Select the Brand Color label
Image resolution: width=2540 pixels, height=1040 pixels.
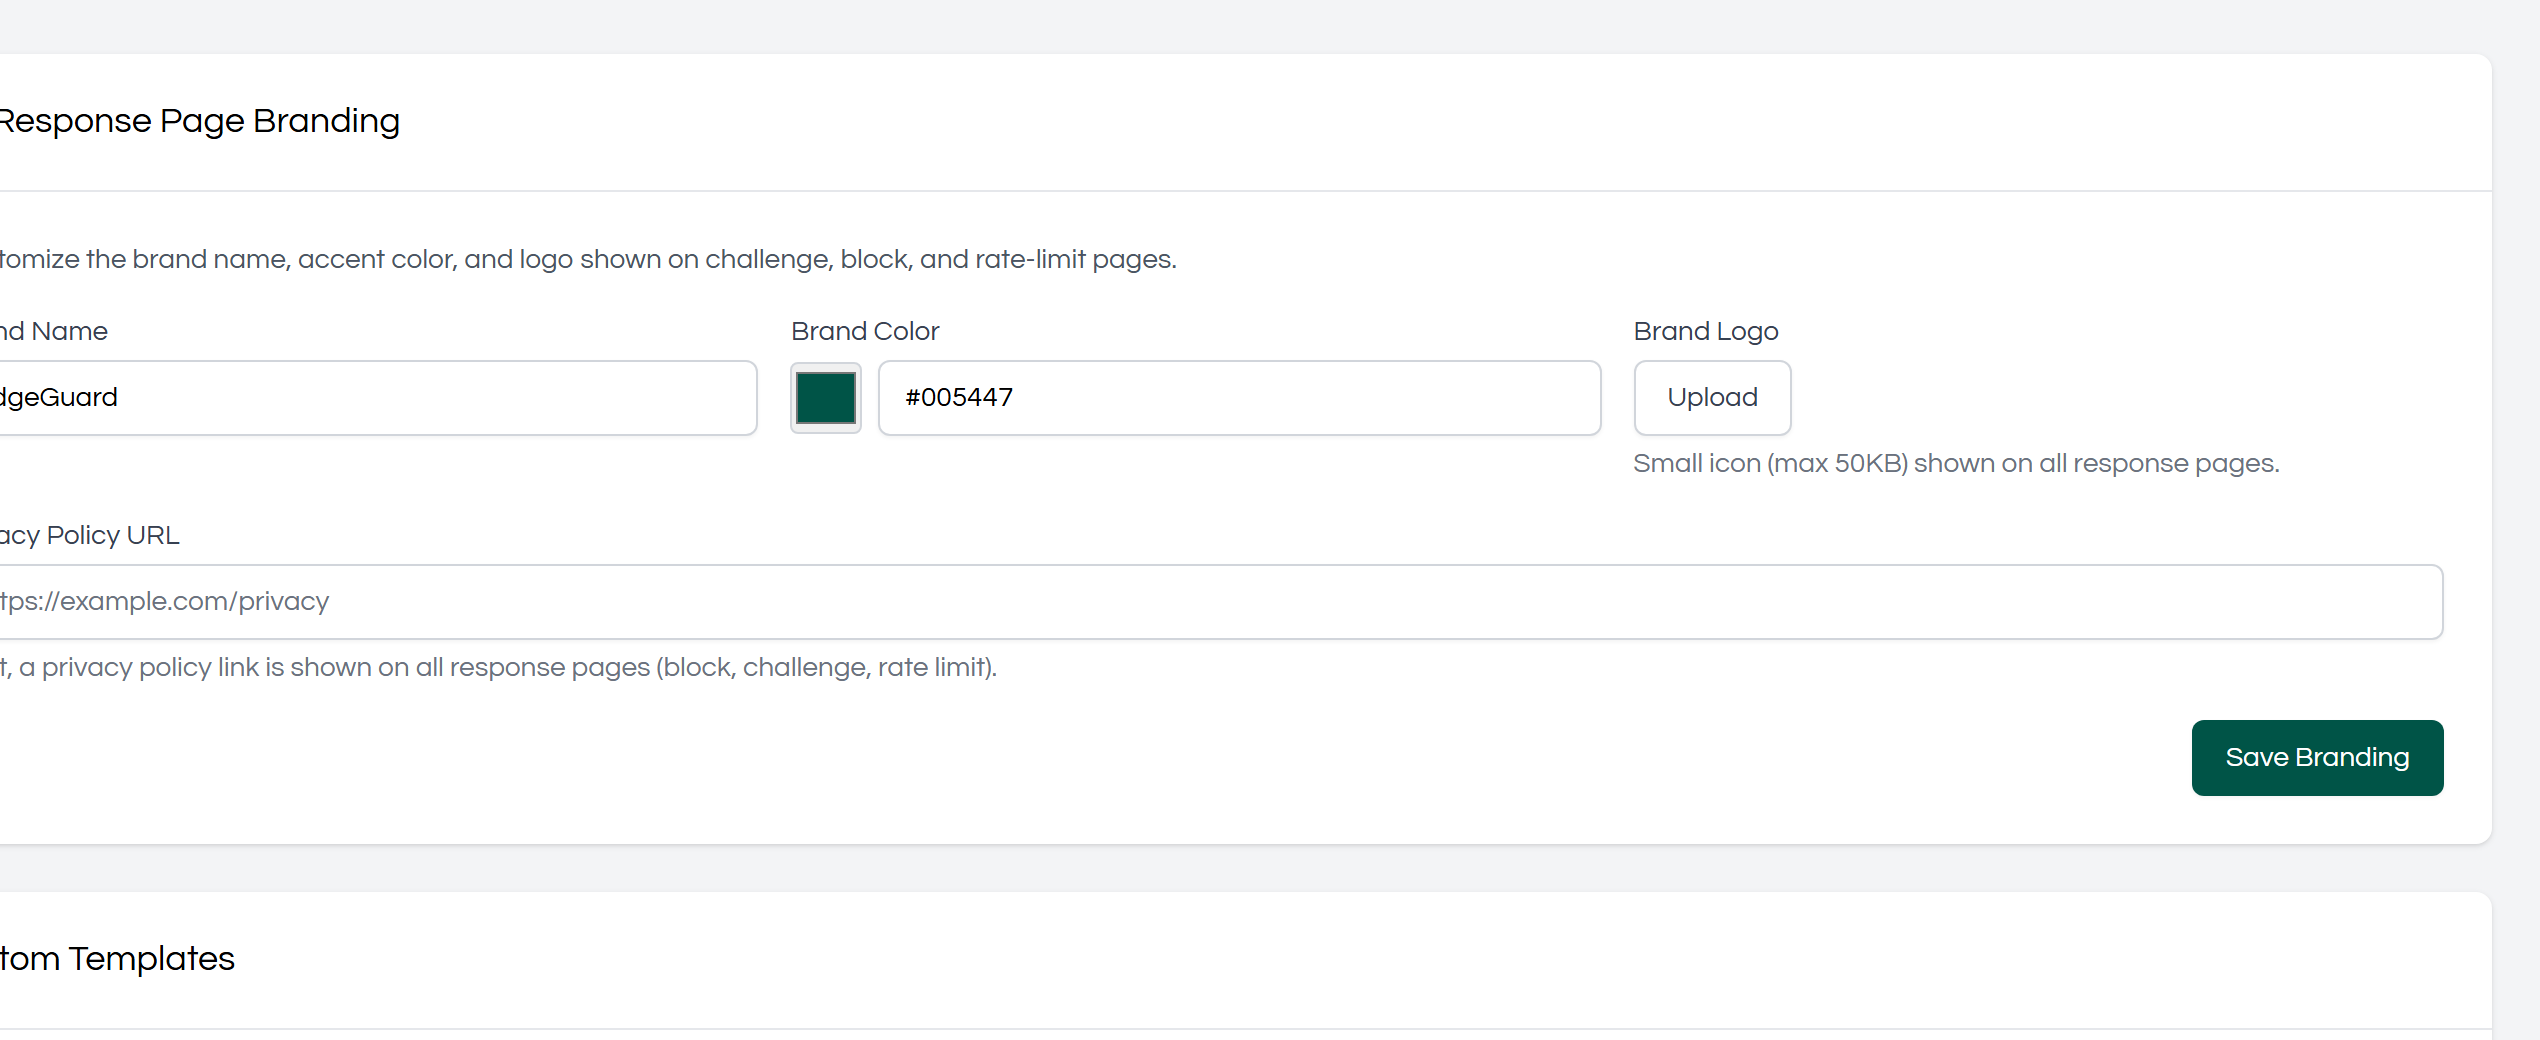click(865, 331)
